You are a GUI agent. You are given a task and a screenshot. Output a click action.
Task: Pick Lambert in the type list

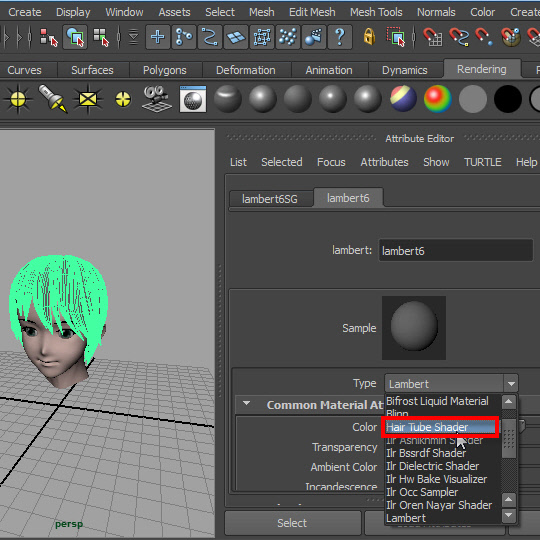406,518
